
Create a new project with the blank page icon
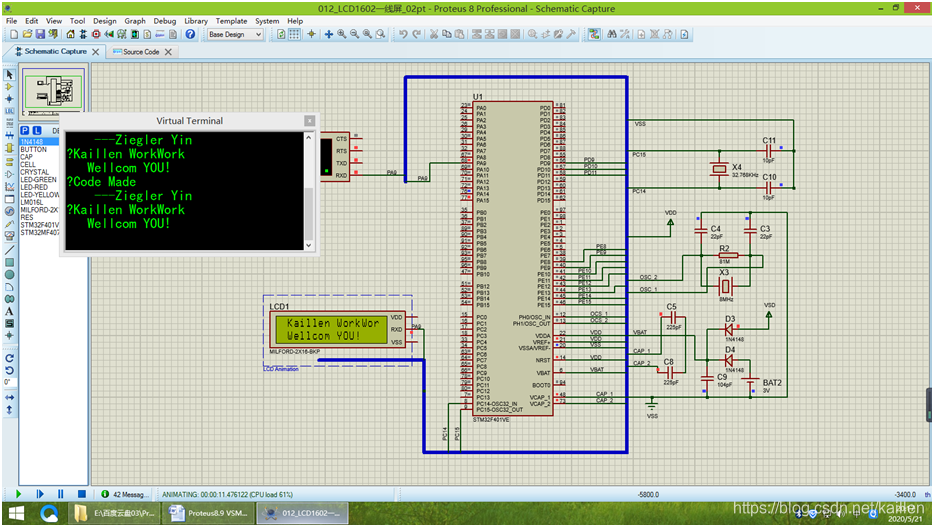click(14, 35)
